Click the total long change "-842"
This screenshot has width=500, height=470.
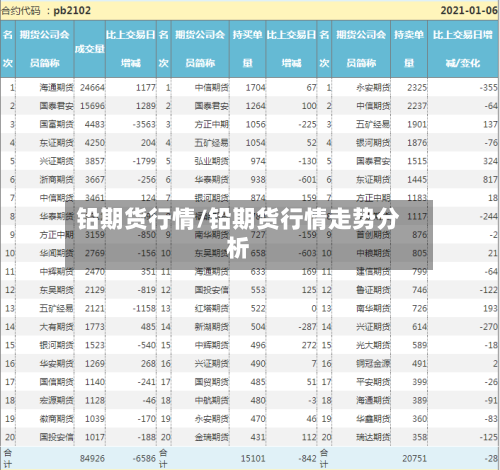pyautogui.click(x=307, y=459)
